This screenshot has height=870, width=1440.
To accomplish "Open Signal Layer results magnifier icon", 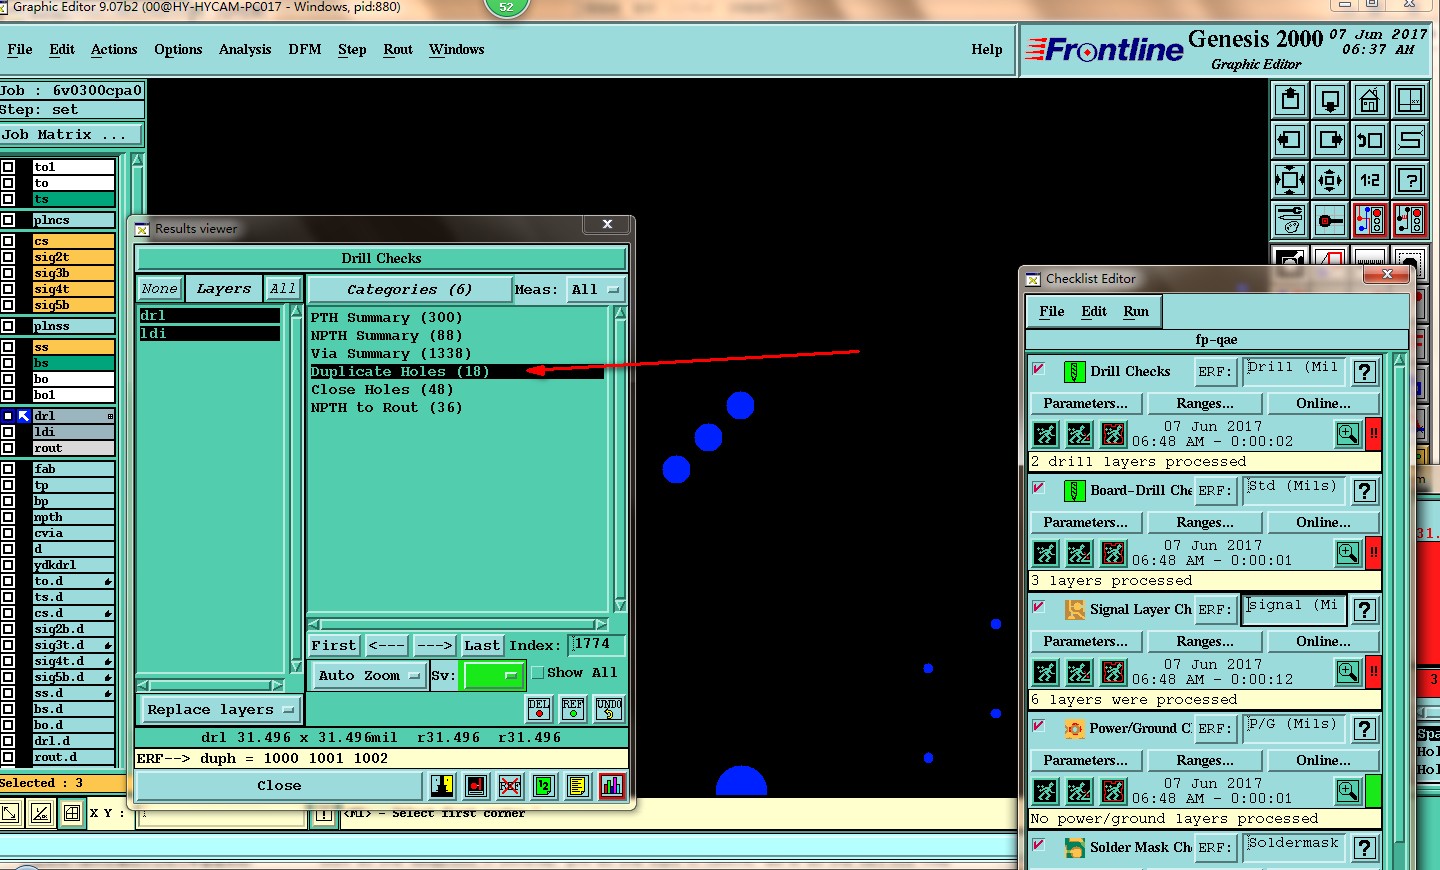I will coord(1348,672).
